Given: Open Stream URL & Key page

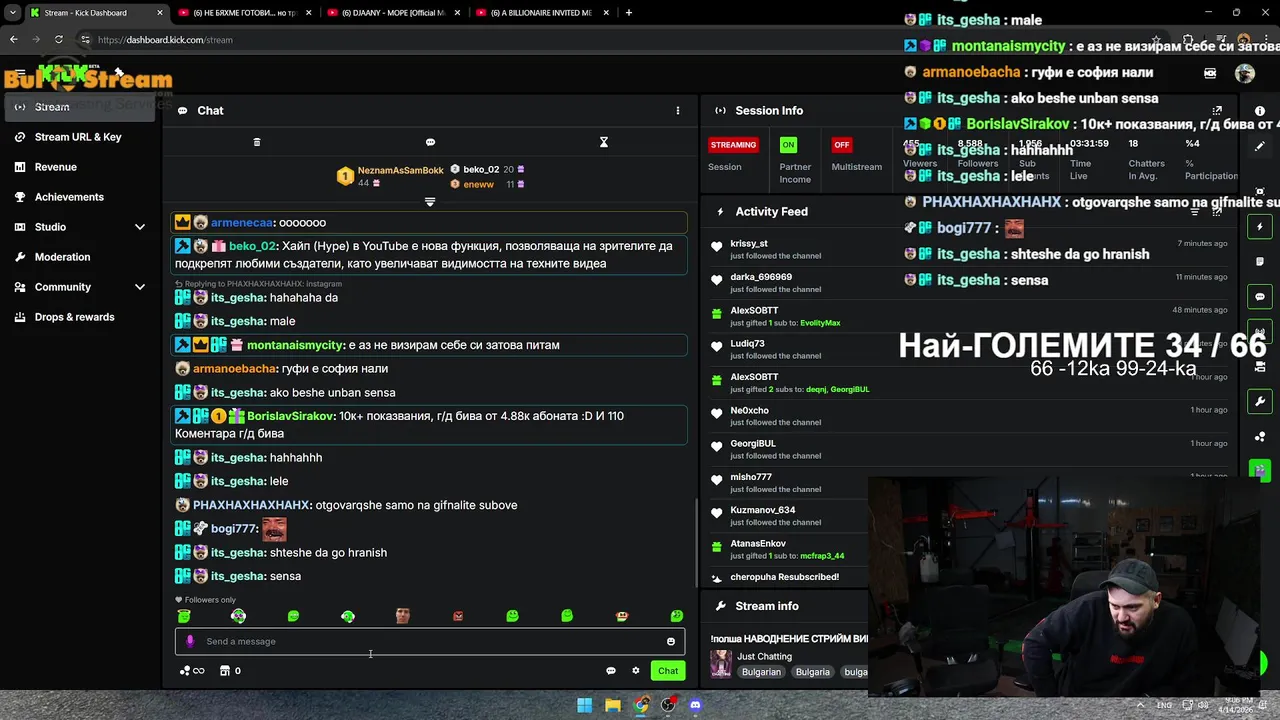Looking at the screenshot, I should (x=80, y=137).
